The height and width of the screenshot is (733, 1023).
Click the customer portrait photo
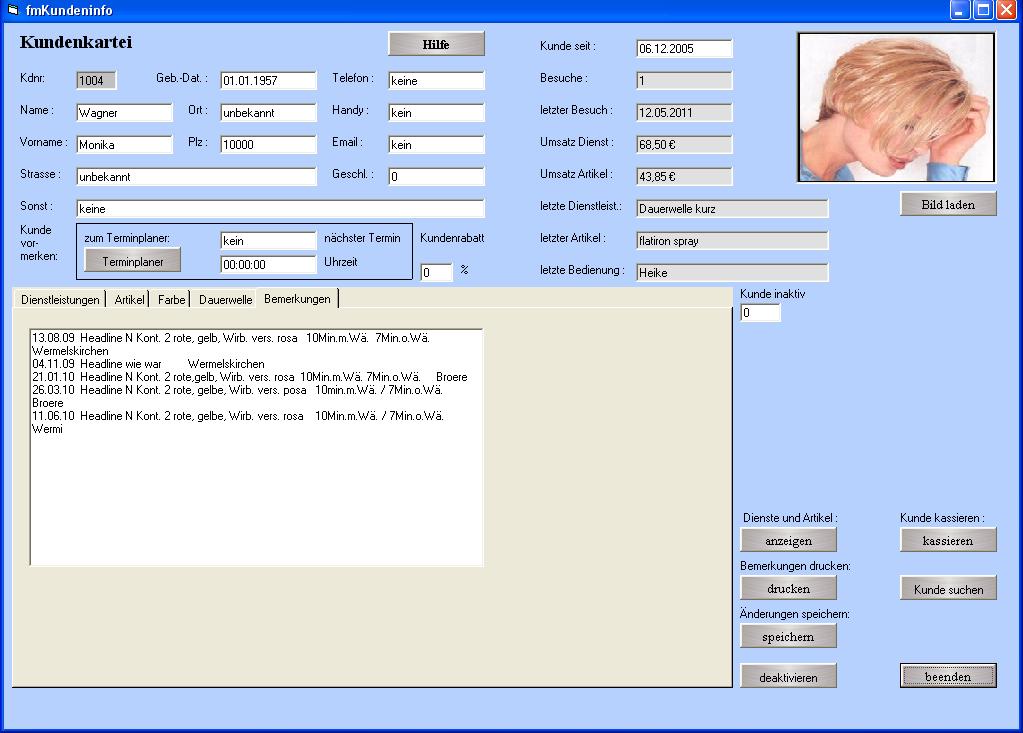pos(895,107)
